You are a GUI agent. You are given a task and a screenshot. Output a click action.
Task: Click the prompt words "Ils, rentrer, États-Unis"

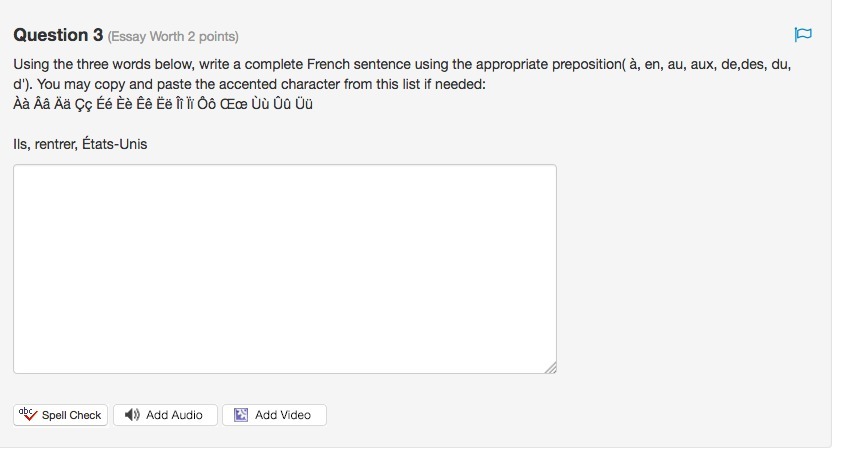tap(80, 144)
